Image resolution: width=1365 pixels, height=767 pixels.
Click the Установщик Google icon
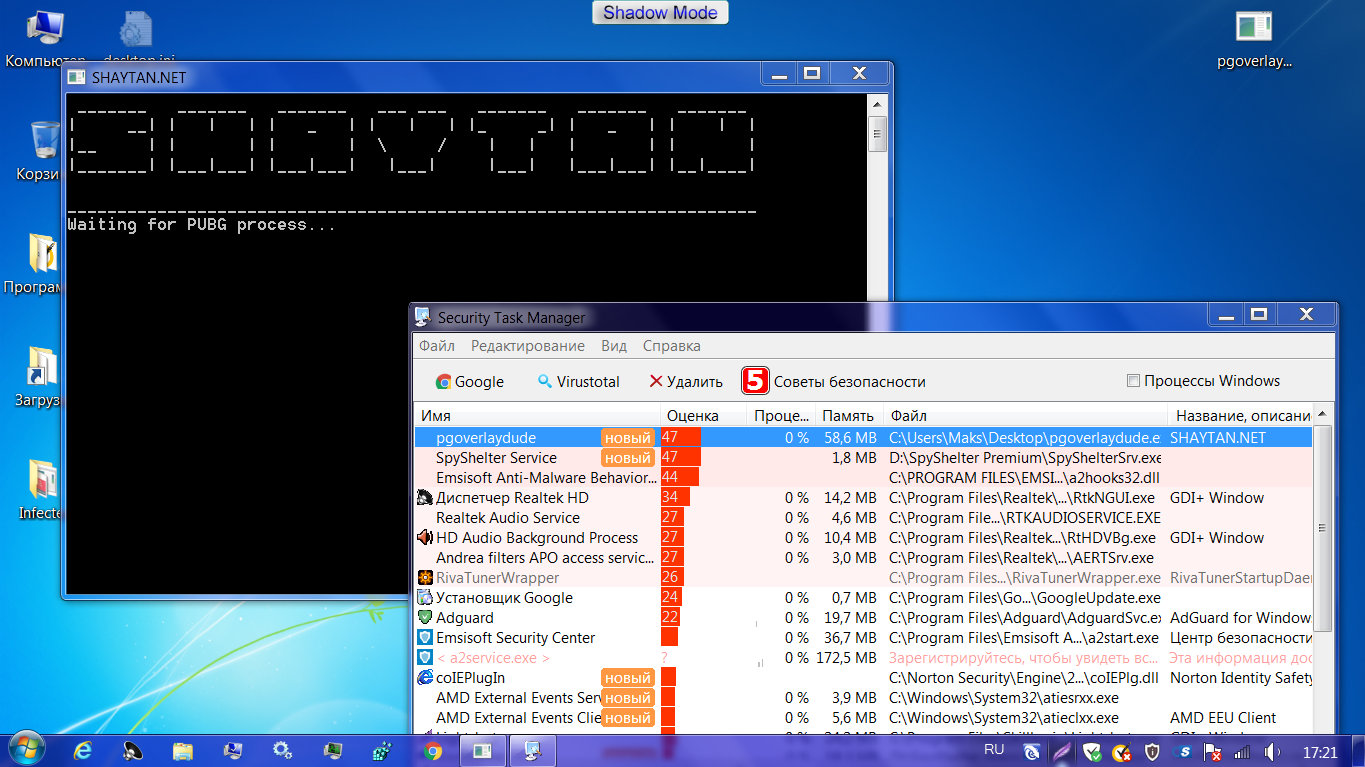point(424,598)
